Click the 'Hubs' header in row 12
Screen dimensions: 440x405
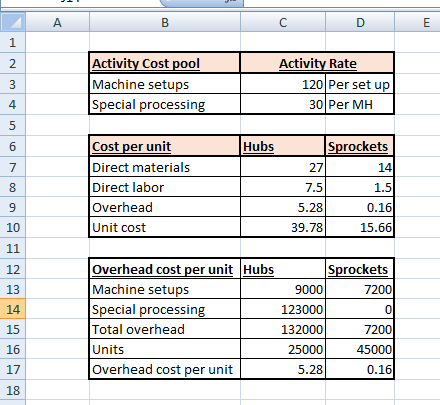pyautogui.click(x=283, y=269)
